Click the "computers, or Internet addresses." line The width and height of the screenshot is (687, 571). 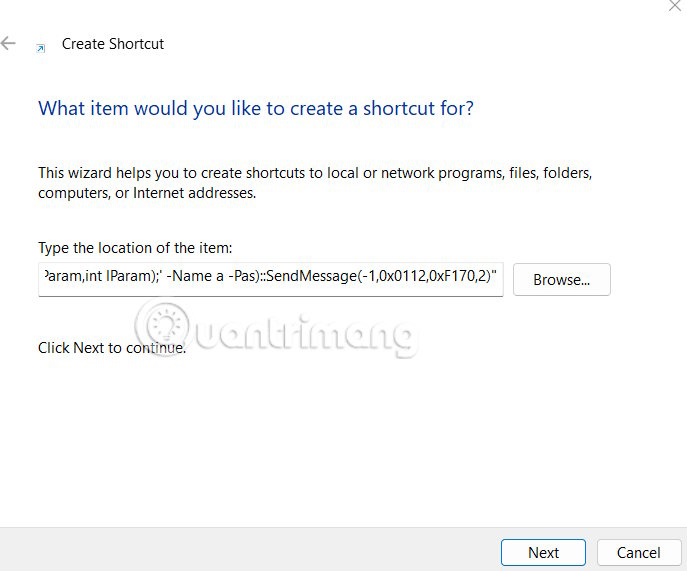[147, 193]
